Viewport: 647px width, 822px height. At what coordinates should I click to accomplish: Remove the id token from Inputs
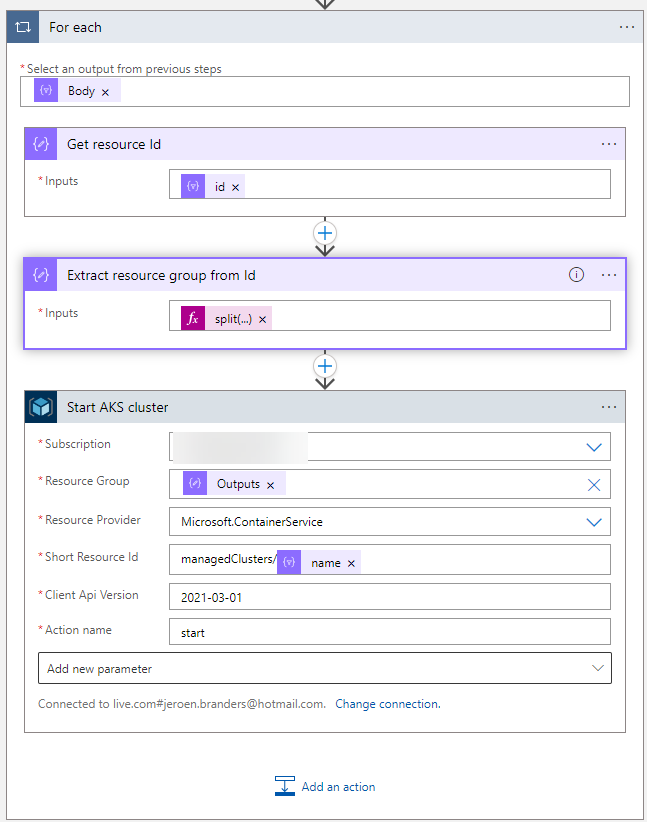click(x=236, y=187)
